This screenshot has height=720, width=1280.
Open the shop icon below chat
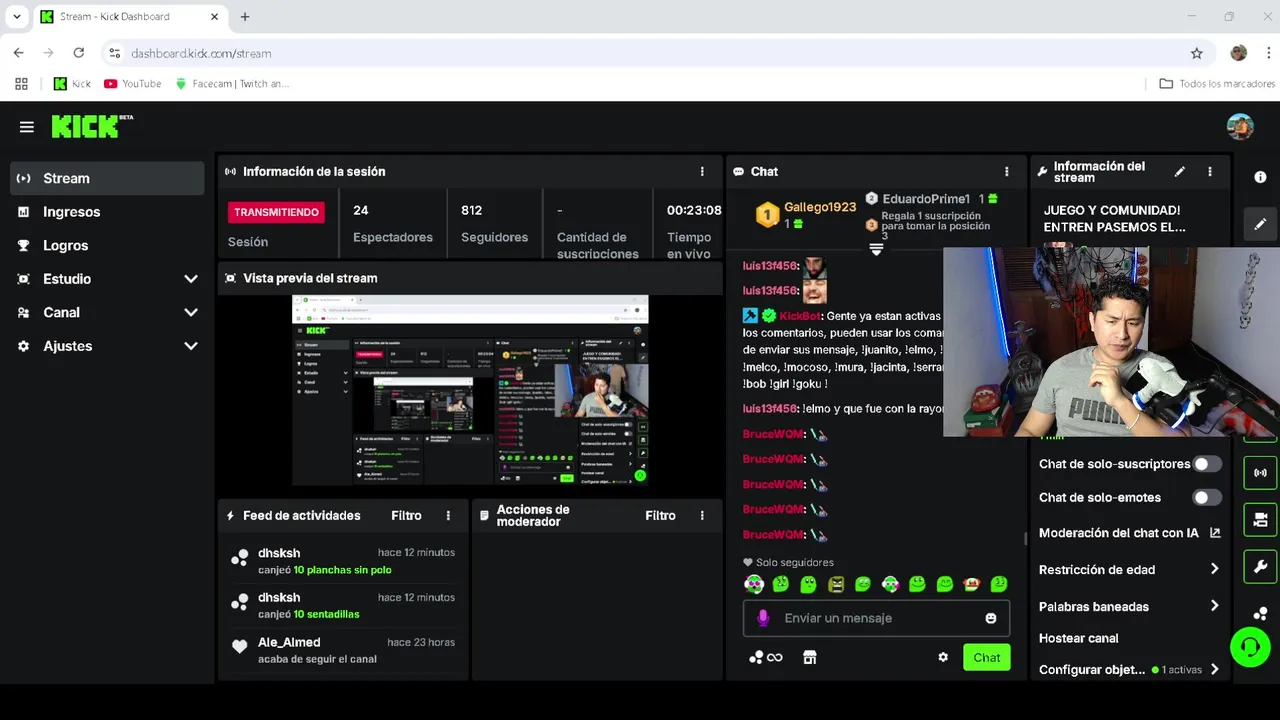point(810,657)
